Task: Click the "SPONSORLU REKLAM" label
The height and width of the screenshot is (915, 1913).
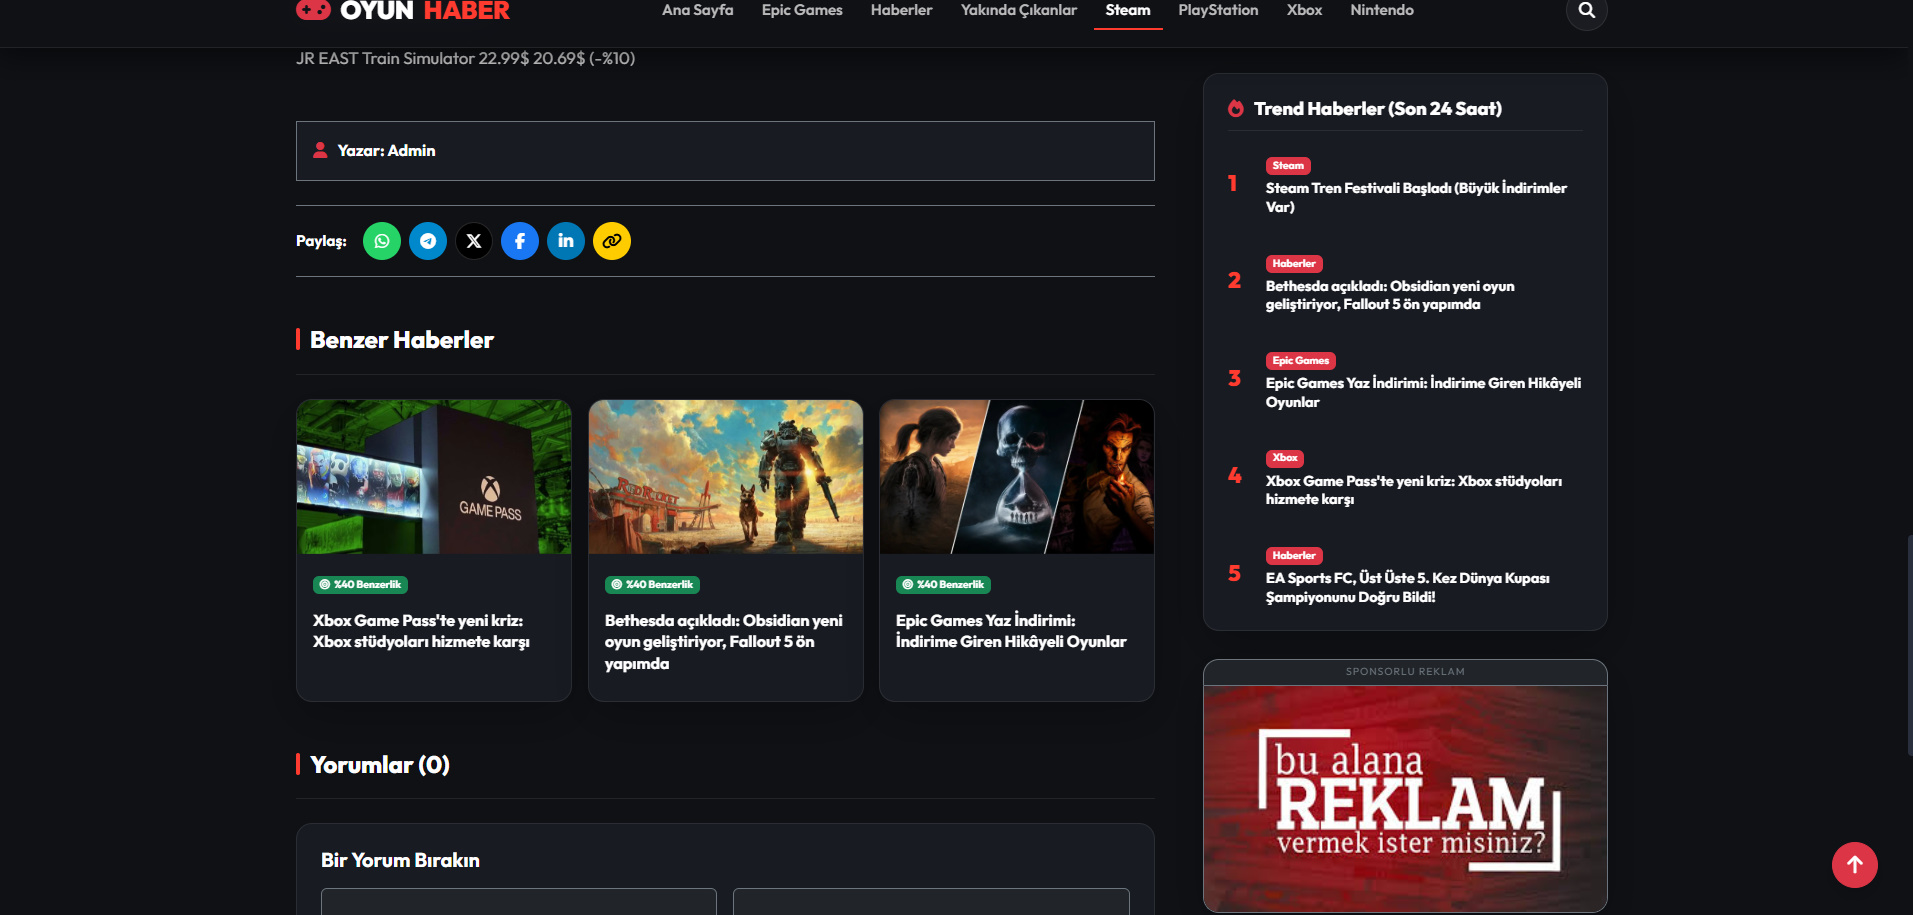Action: (x=1405, y=672)
